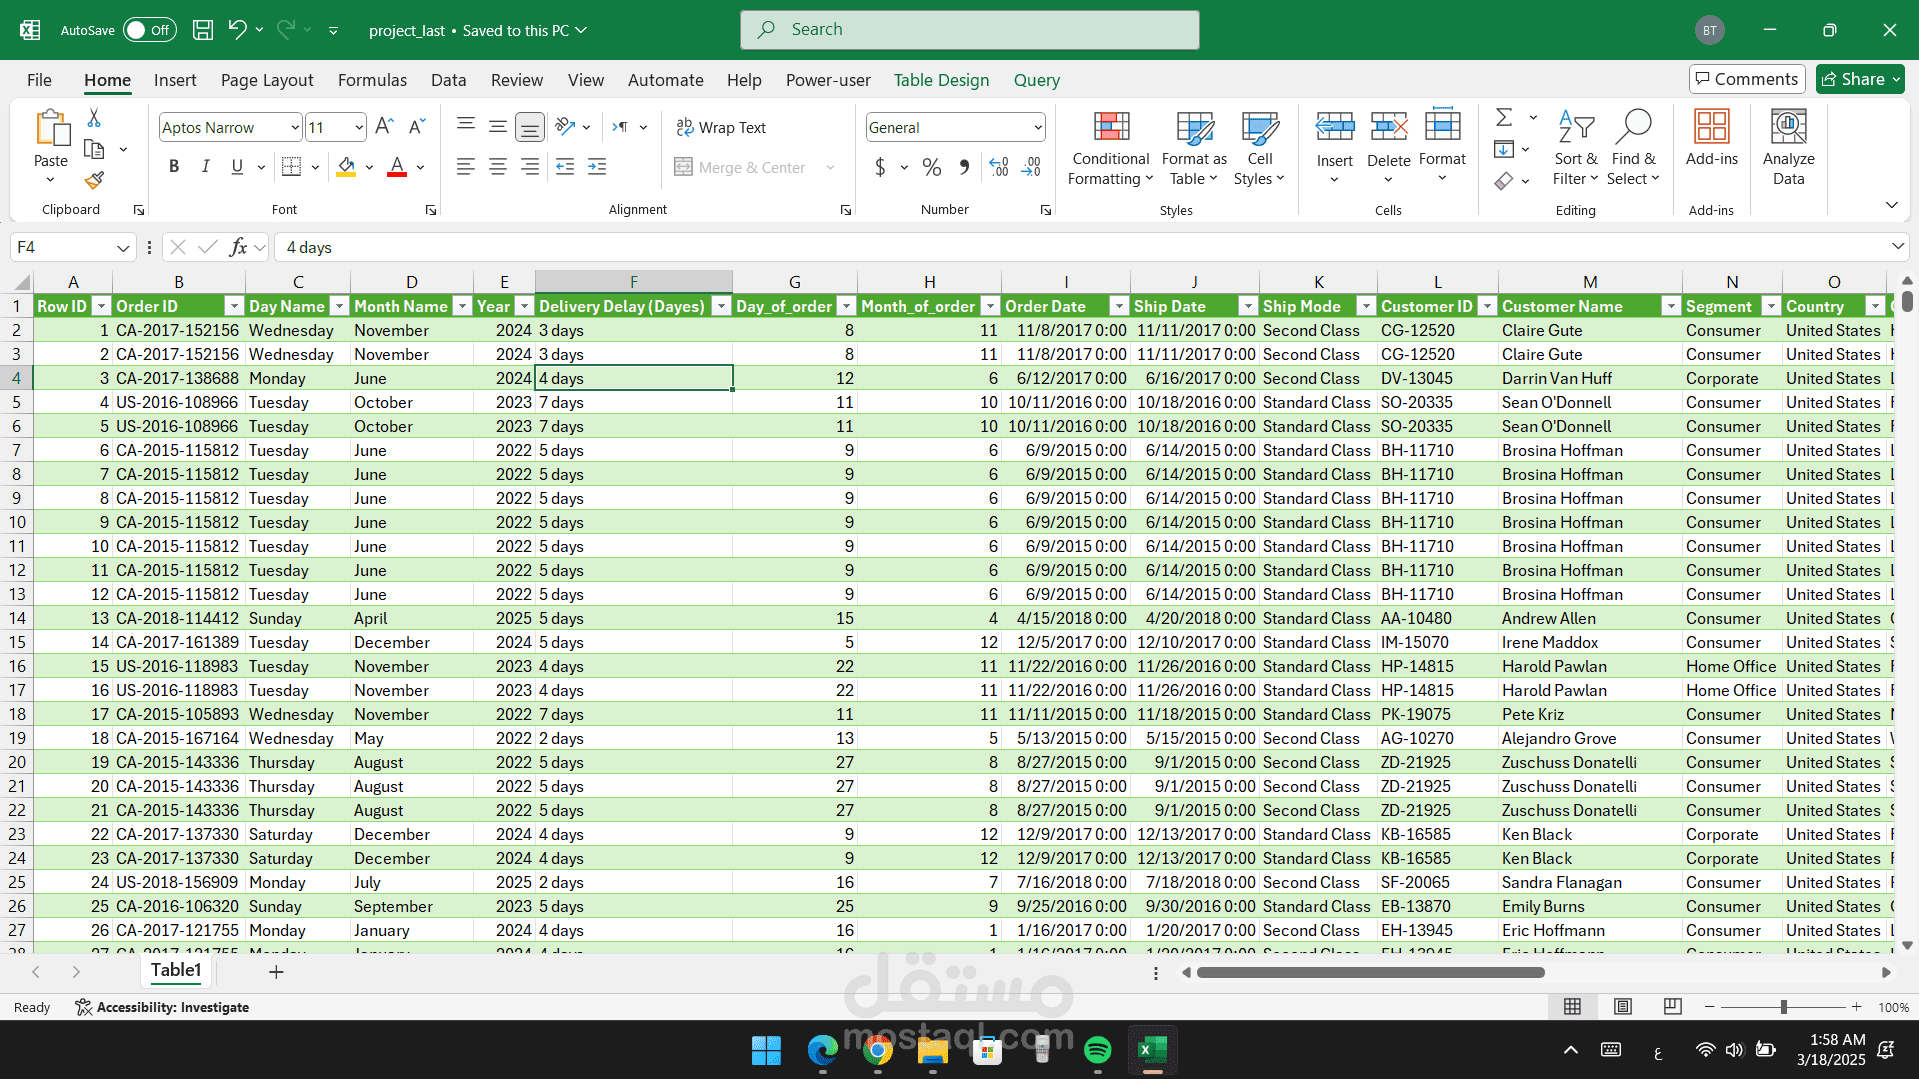
Task: Click Accessibility: Investigate in status bar
Action: coord(162,1007)
